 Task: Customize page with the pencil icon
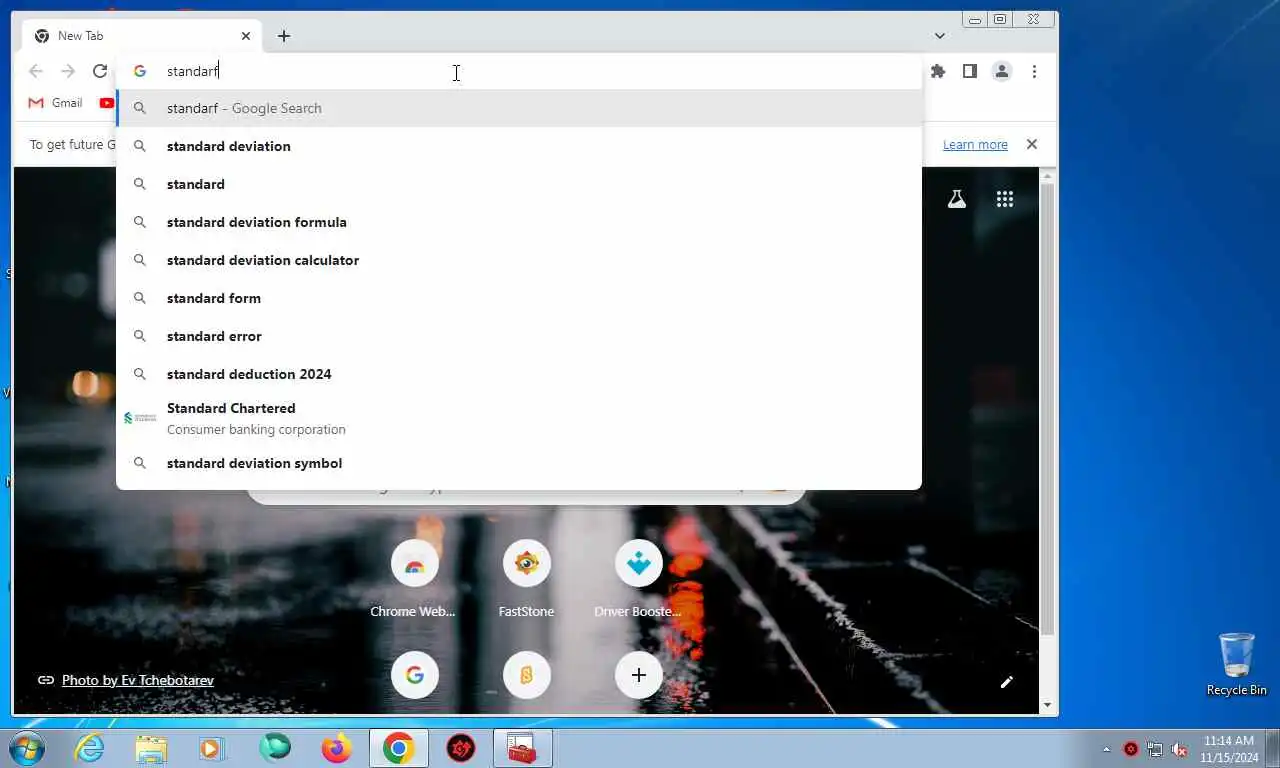coord(1007,682)
